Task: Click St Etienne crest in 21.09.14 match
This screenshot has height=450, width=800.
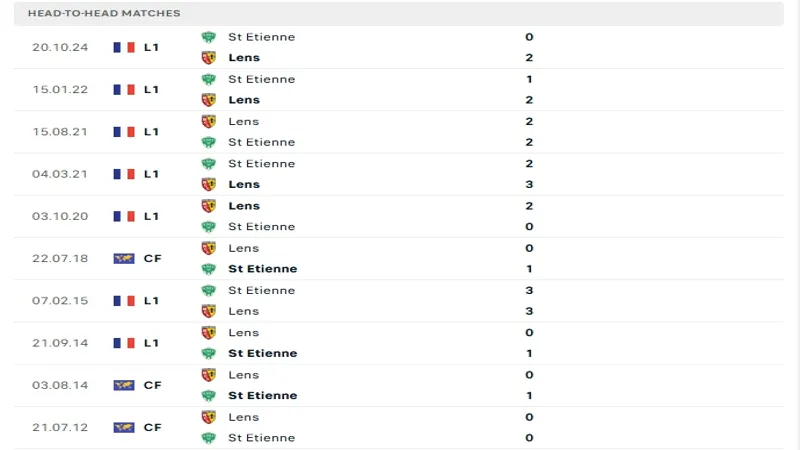Action: [x=209, y=353]
